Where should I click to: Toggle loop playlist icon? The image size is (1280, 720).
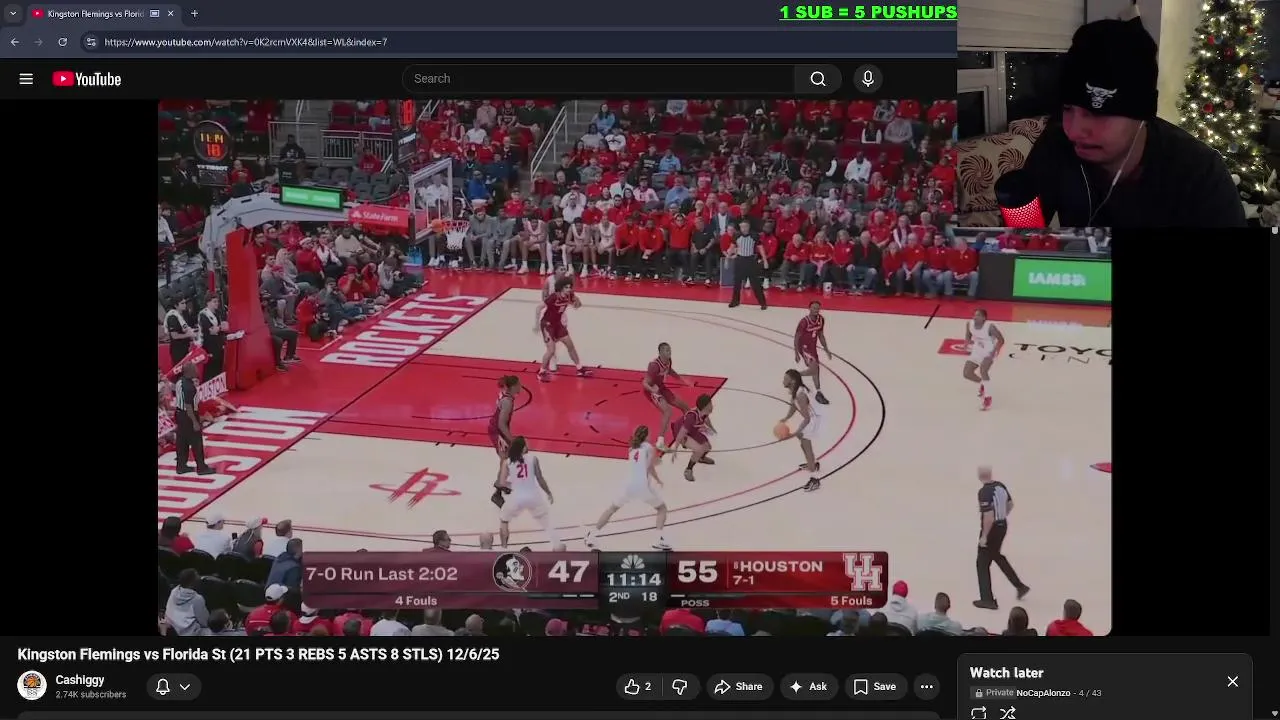pos(979,713)
